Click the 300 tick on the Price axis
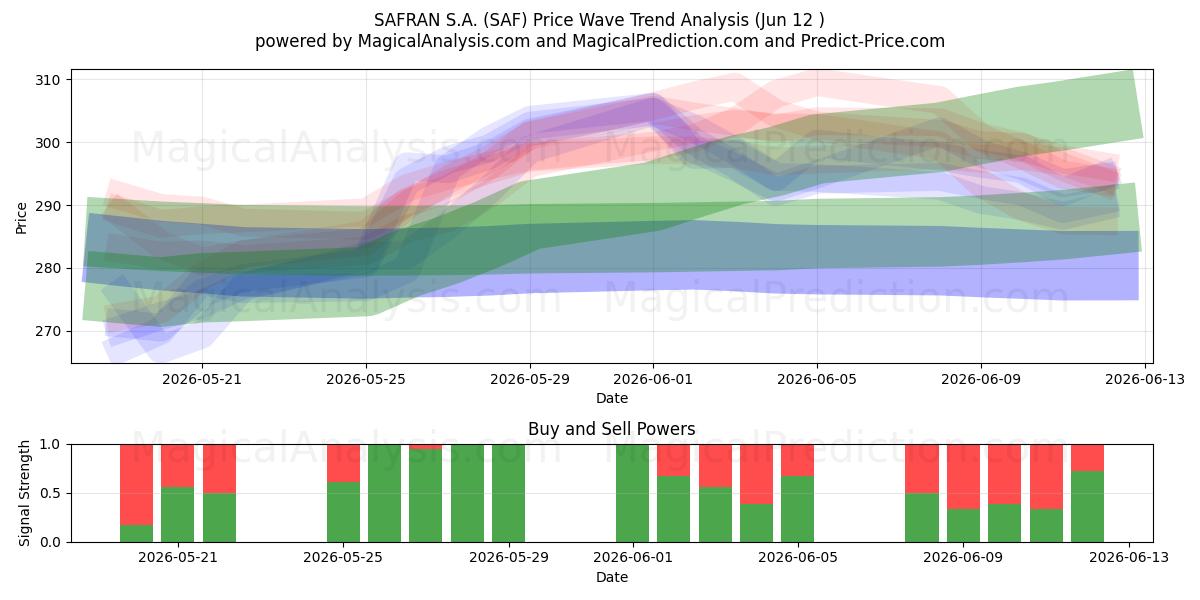This screenshot has height=600, width=1200. click(48, 143)
